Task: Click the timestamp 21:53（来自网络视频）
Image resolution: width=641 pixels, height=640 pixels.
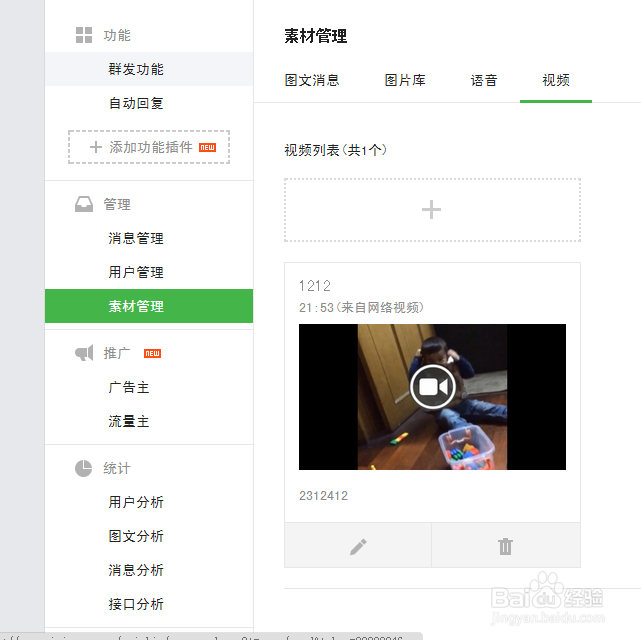Action: [x=361, y=307]
